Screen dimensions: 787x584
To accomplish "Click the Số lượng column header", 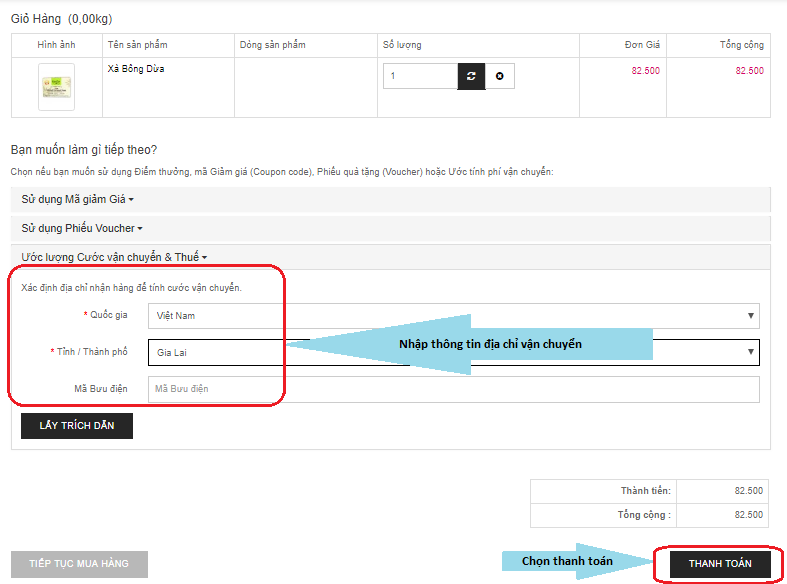I will (x=402, y=45).
